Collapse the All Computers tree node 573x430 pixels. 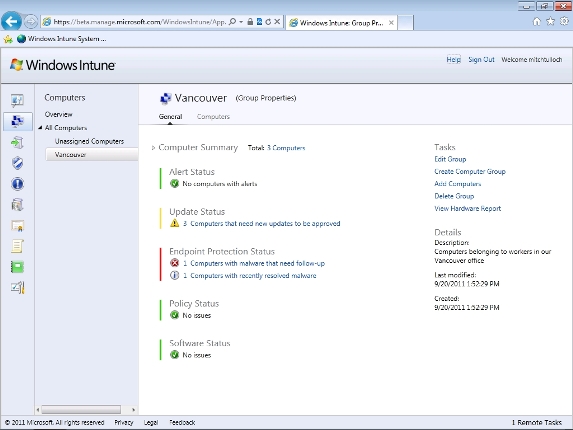(x=40, y=128)
